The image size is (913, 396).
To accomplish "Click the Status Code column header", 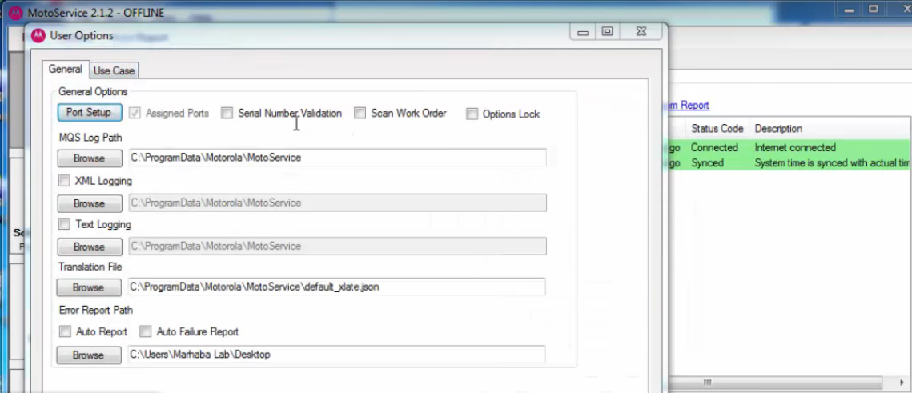I will click(x=717, y=129).
